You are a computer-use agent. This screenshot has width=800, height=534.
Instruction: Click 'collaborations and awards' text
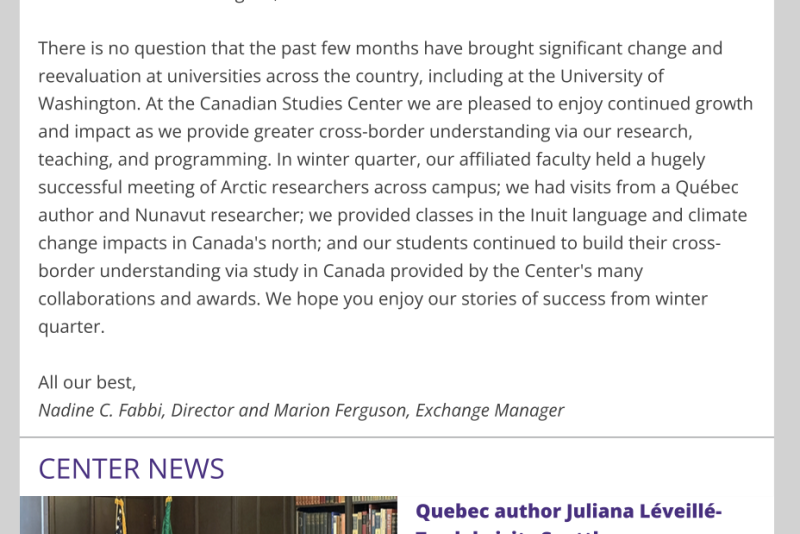pos(149,298)
